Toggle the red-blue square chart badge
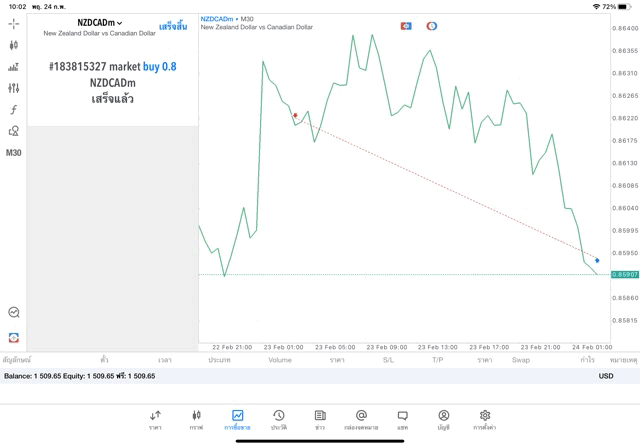The width and height of the screenshot is (640, 447). click(406, 26)
